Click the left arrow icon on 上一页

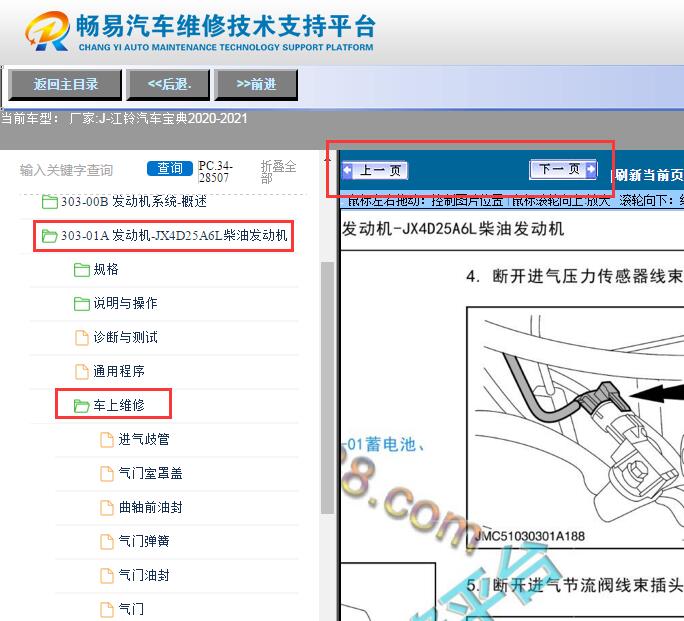[x=348, y=170]
